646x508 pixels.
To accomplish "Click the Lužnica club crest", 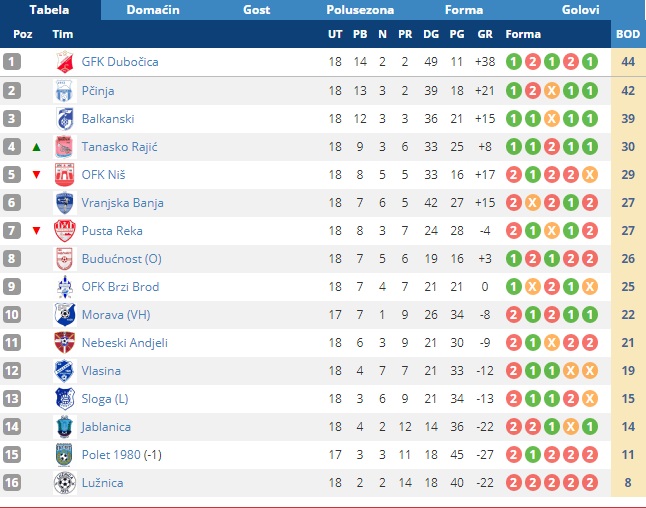I will point(65,482).
